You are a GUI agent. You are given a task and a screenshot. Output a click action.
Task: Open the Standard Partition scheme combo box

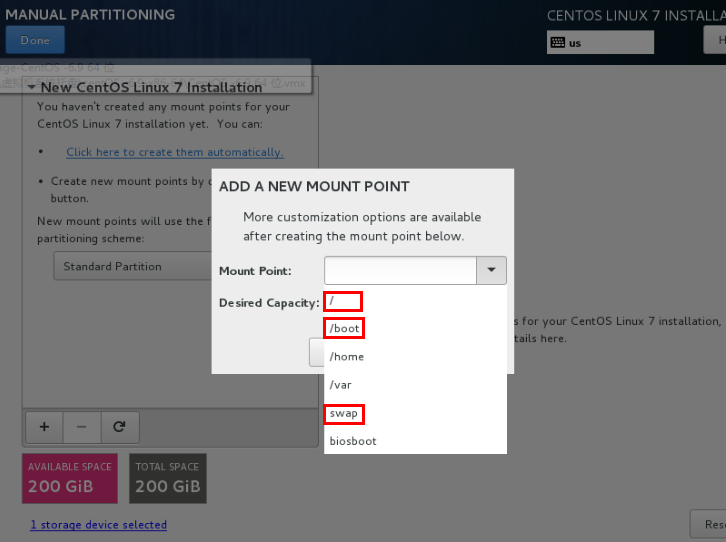click(x=132, y=266)
